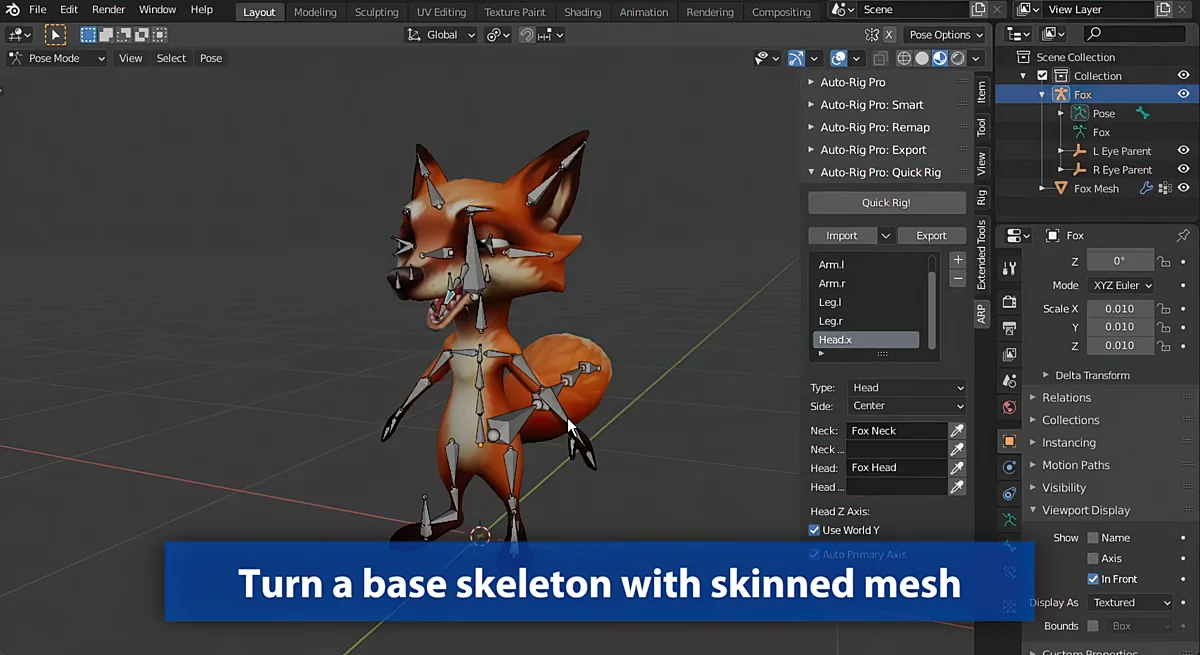1200x655 pixels.
Task: Click the Scale X value field
Action: pos(1119,309)
